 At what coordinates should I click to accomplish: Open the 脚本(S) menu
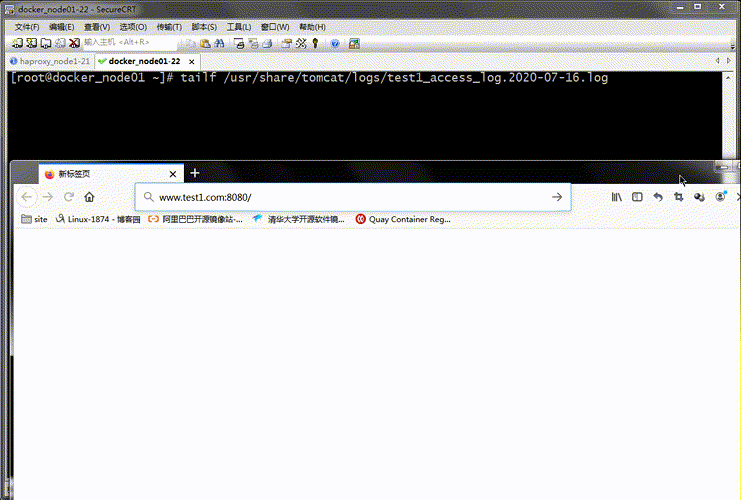(204, 27)
